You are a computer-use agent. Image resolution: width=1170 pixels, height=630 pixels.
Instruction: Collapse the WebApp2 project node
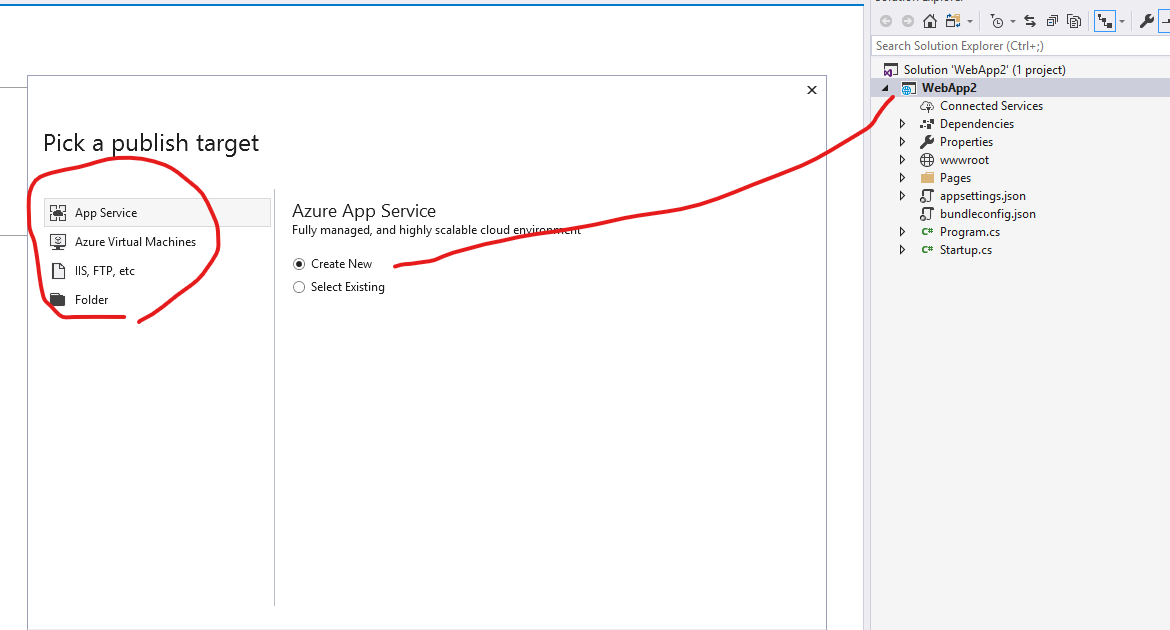click(x=885, y=87)
